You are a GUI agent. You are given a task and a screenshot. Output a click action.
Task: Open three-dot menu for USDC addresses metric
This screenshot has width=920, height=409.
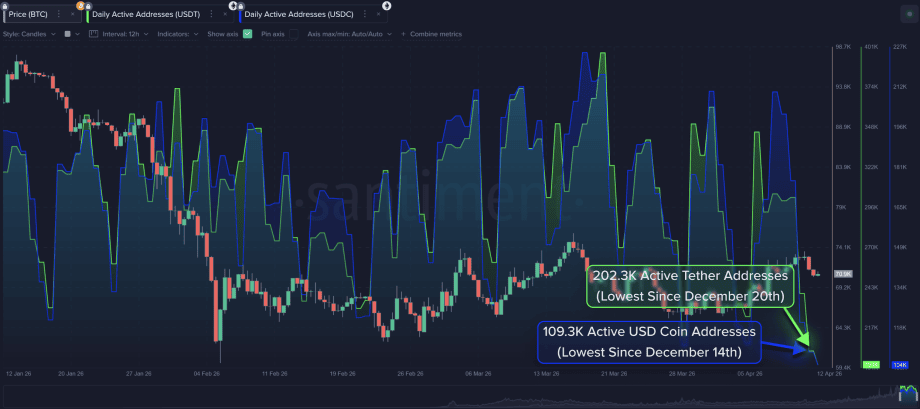pos(362,15)
